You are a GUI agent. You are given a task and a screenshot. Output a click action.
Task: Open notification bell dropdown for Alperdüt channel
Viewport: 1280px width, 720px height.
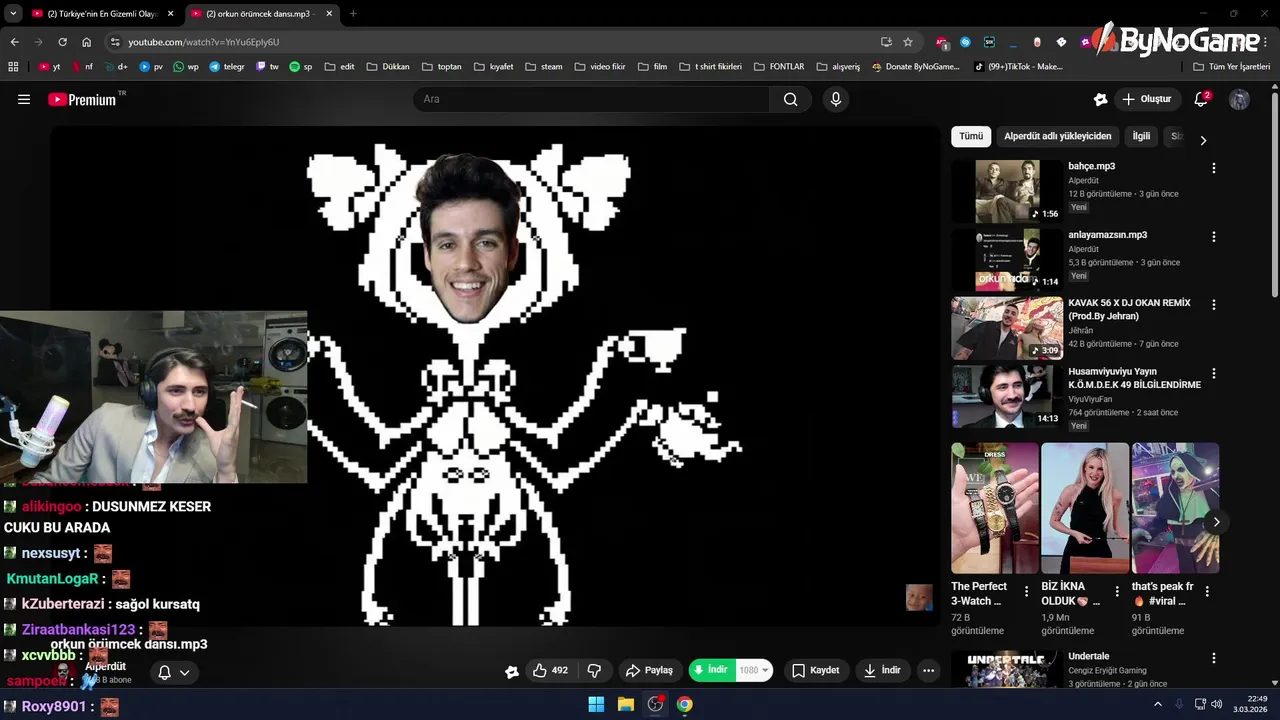(173, 673)
